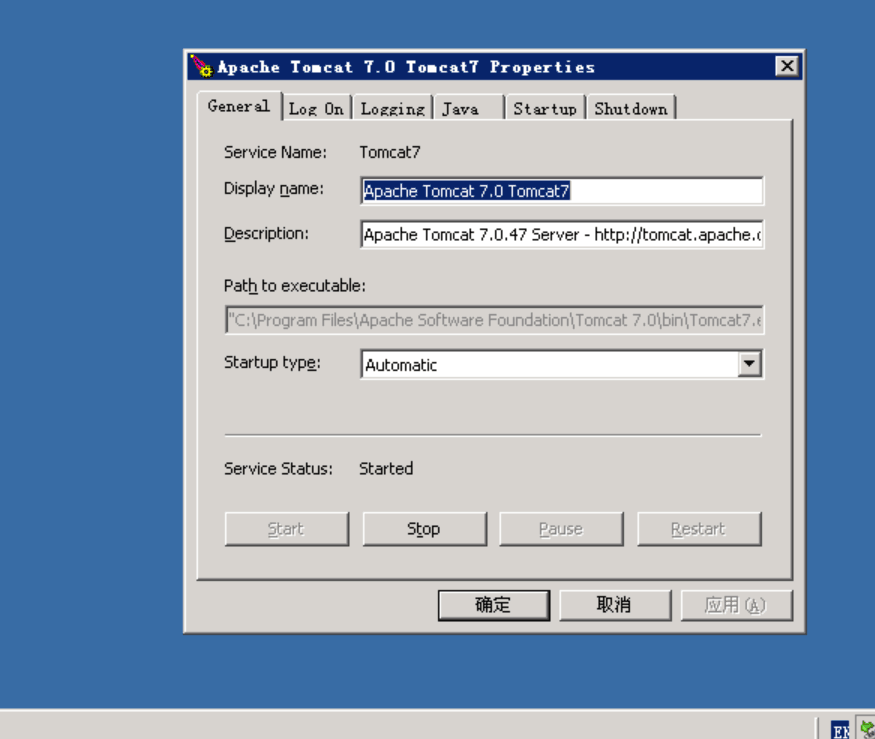Click the Path to executable label
This screenshot has height=739, width=875.
[x=295, y=286]
